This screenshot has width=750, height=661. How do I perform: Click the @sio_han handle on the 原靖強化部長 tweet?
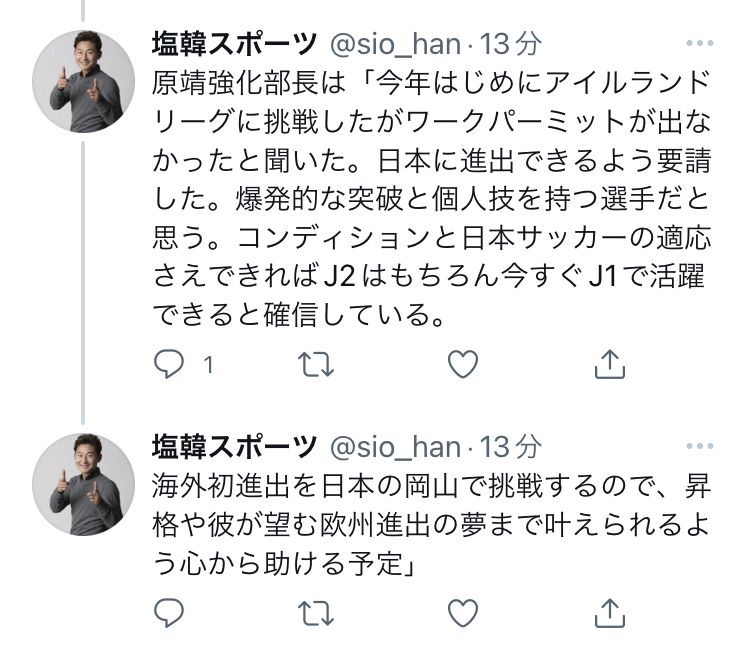tap(395, 45)
